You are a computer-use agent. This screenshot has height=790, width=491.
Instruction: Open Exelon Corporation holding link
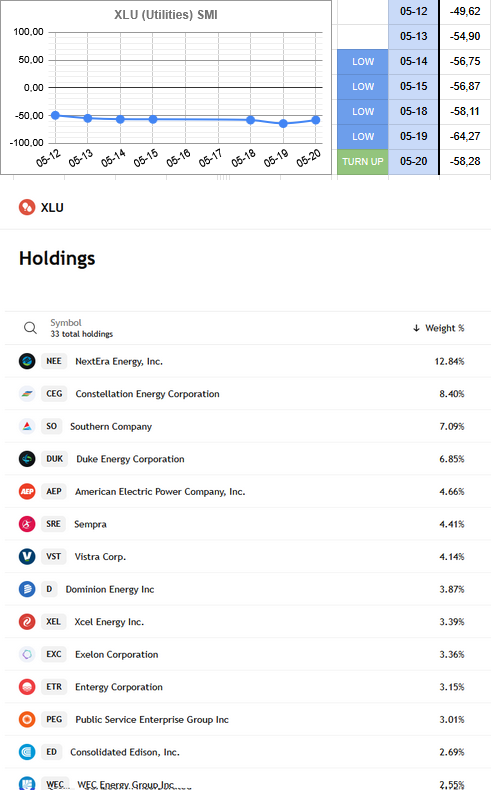click(117, 654)
